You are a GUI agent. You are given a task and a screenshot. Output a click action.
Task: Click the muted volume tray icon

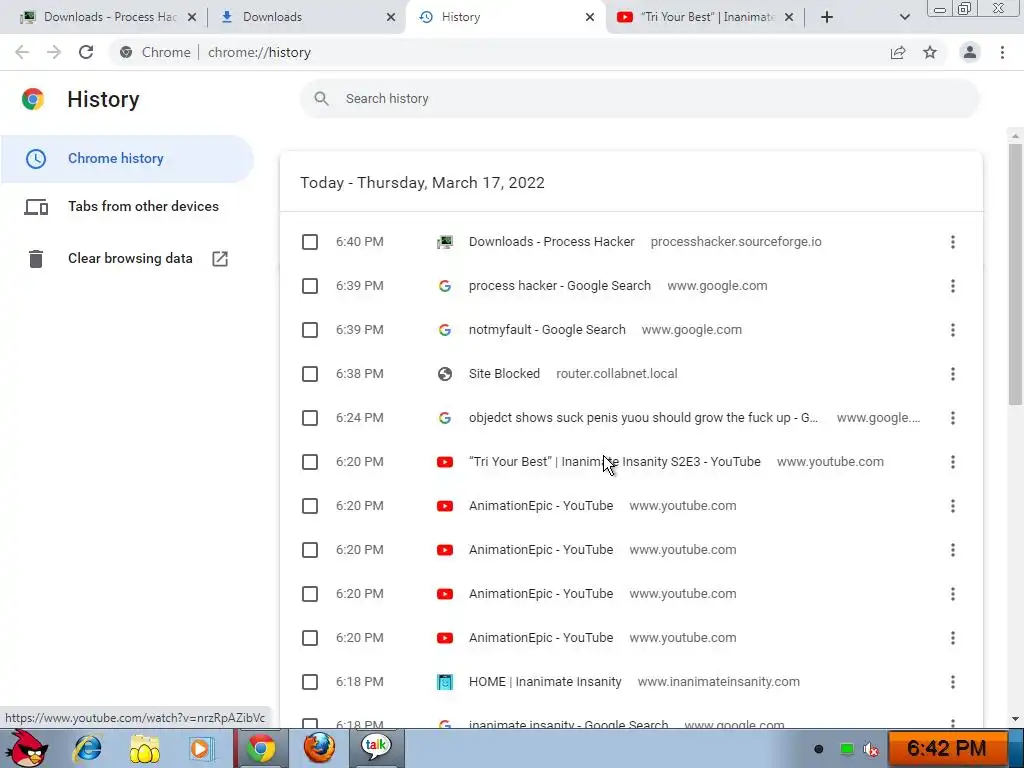click(x=871, y=749)
